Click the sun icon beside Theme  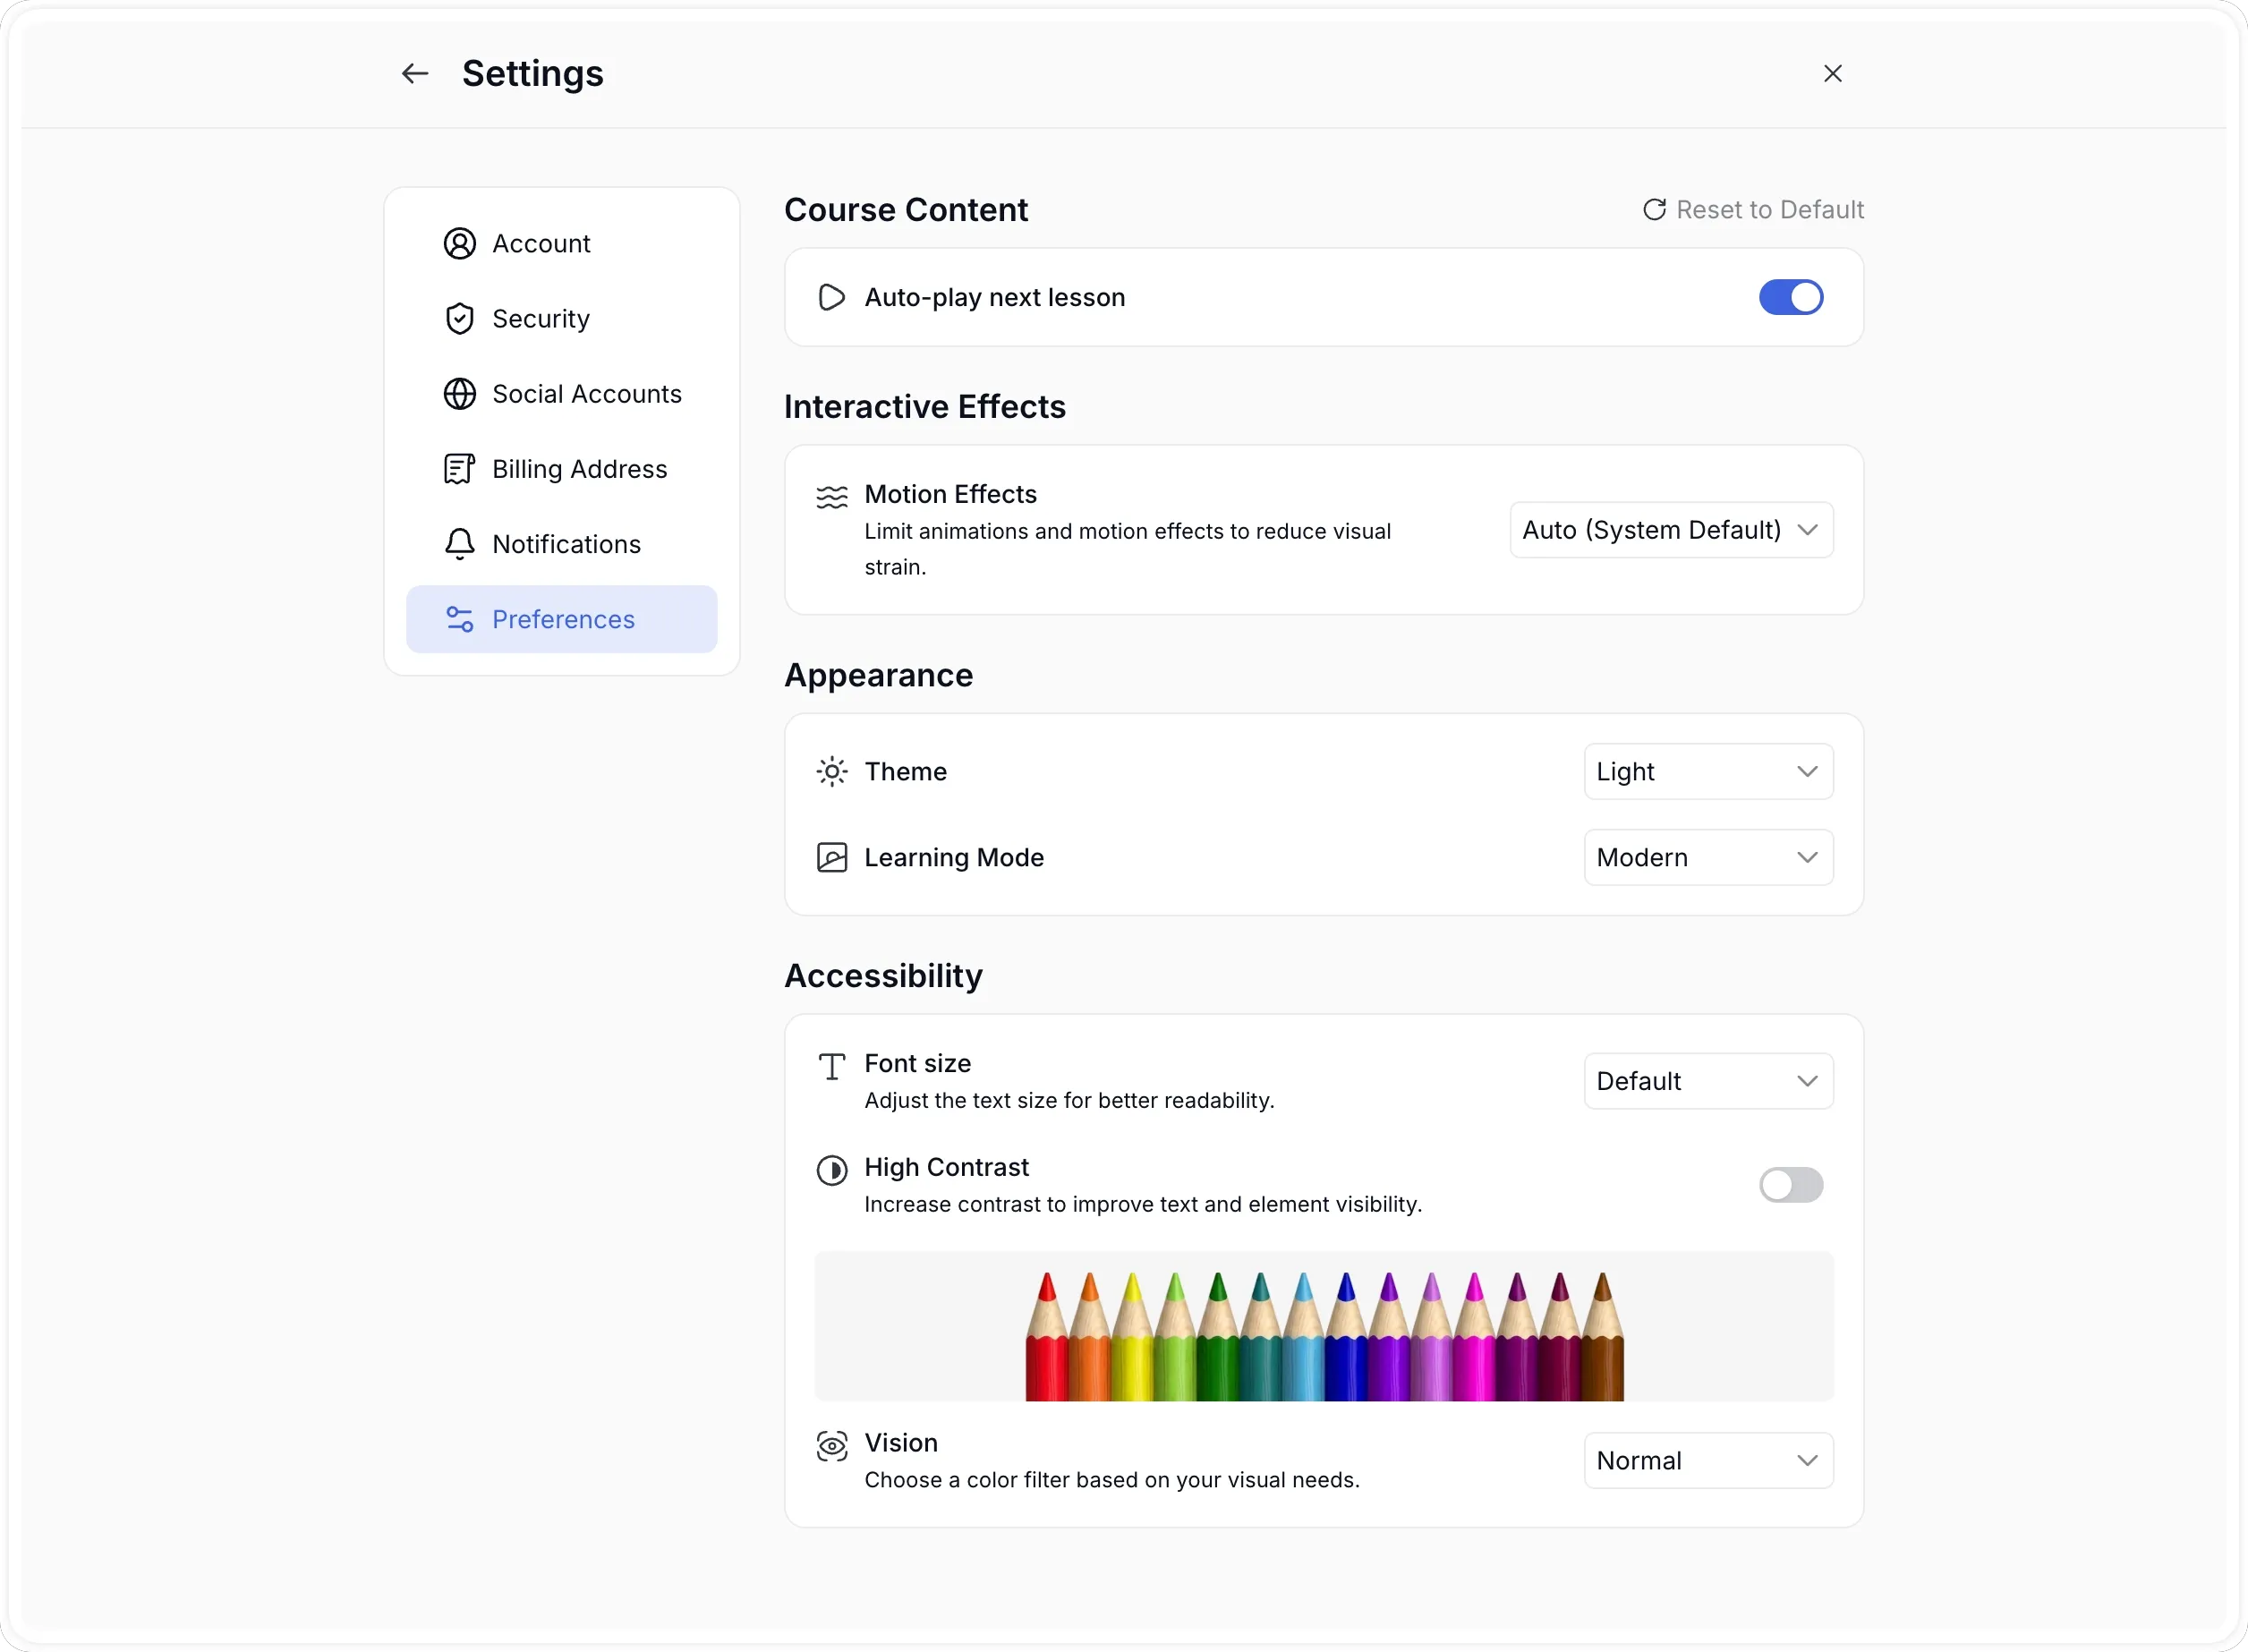pyautogui.click(x=831, y=771)
